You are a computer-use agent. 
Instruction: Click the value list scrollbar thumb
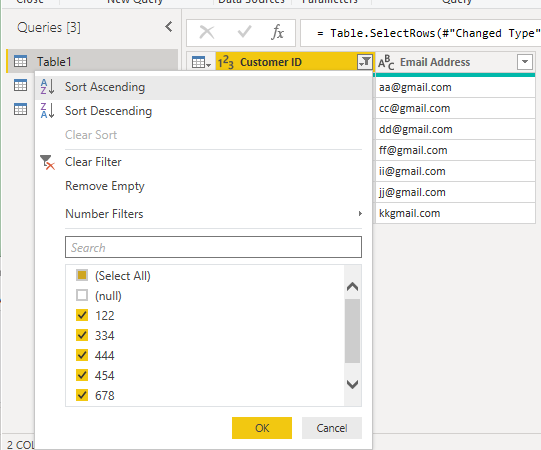coord(352,331)
